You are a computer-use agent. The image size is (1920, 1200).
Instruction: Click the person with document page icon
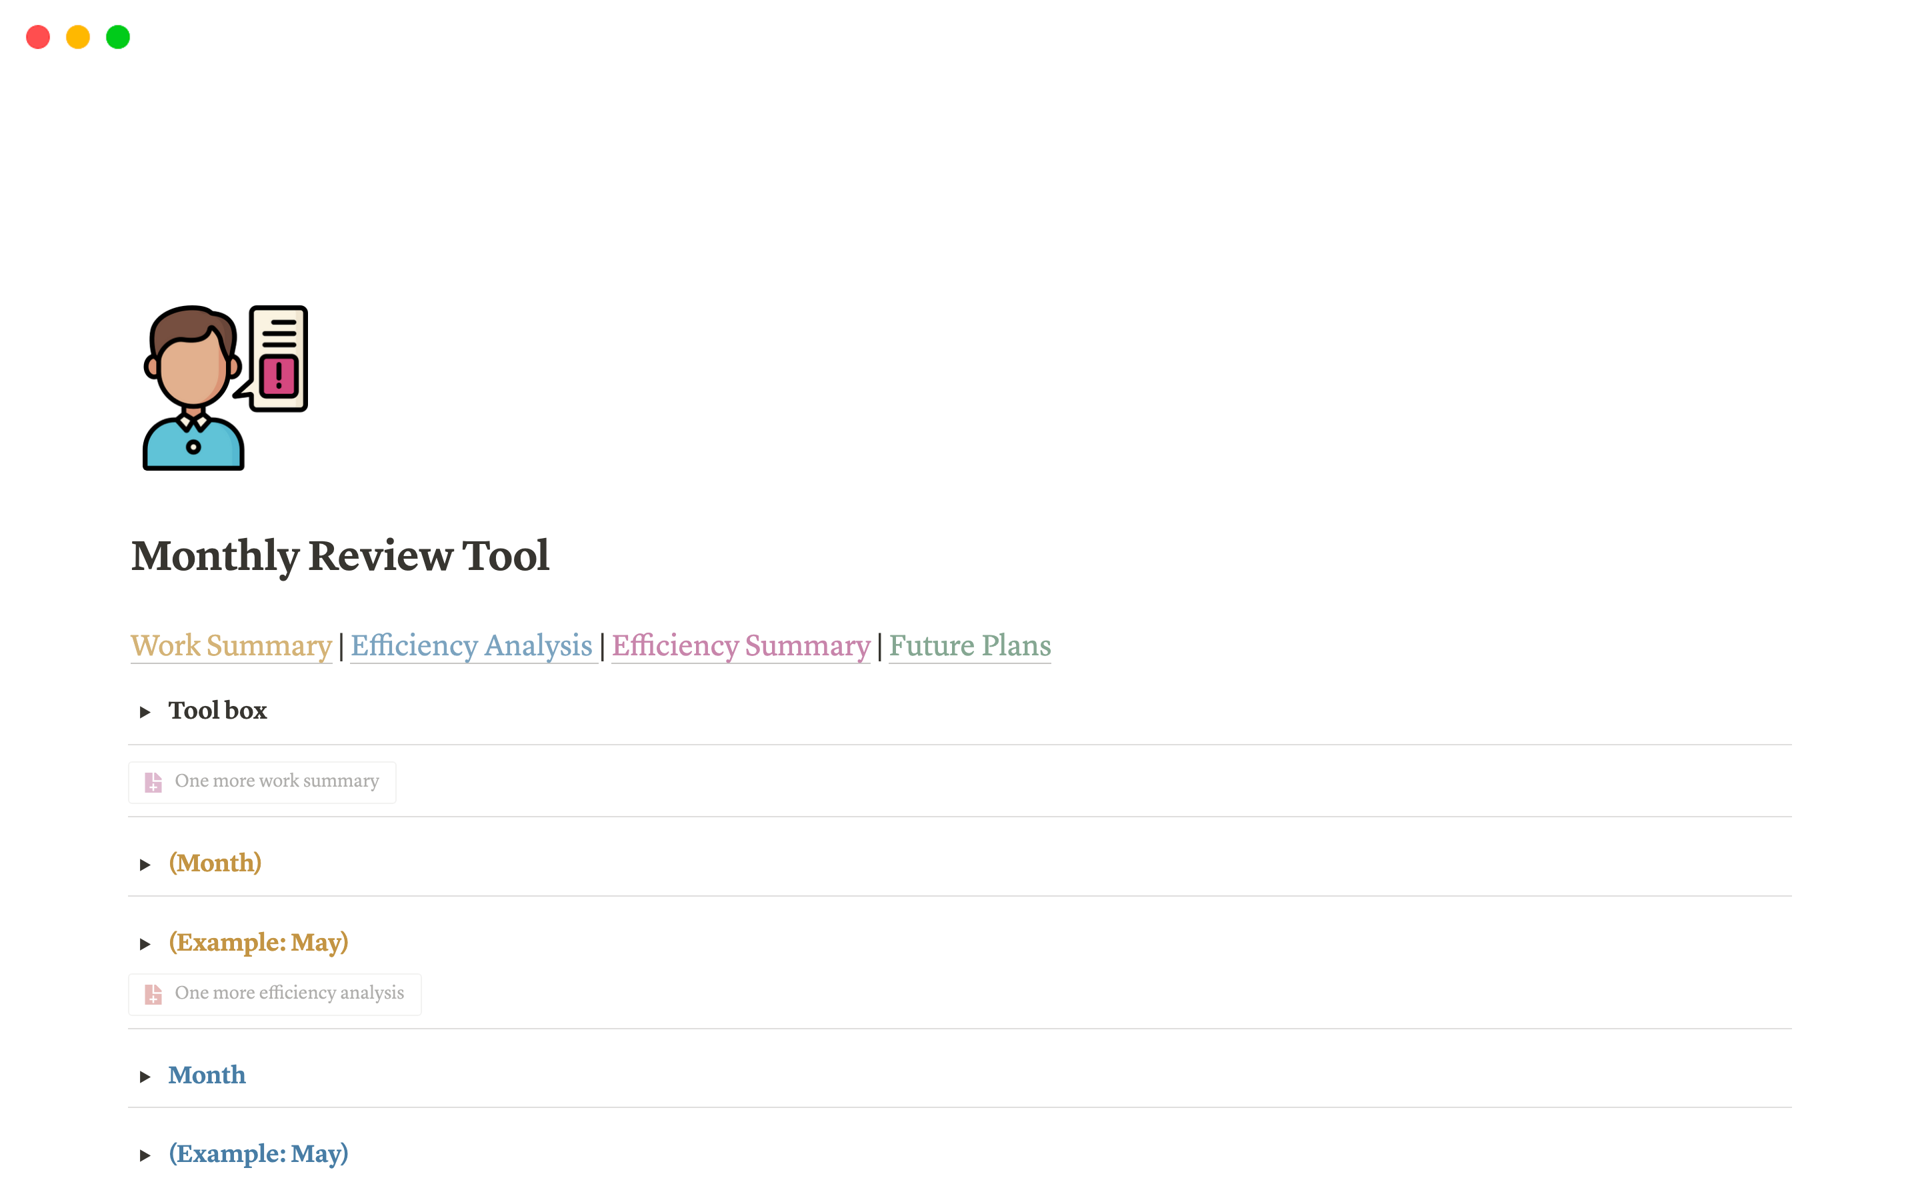tap(225, 388)
